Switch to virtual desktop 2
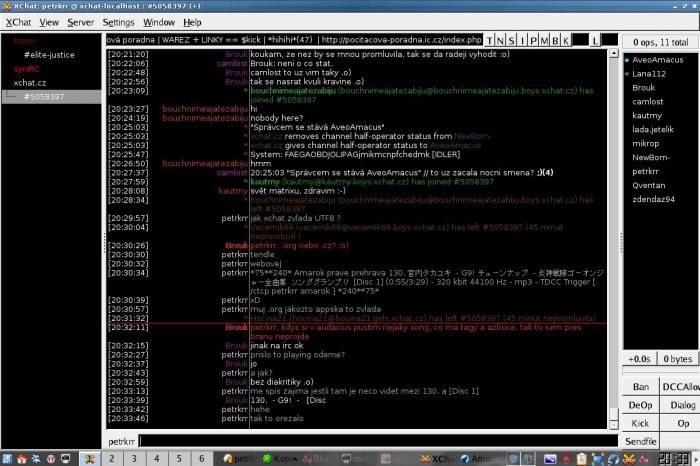This screenshot has width=700, height=466. tap(112, 458)
